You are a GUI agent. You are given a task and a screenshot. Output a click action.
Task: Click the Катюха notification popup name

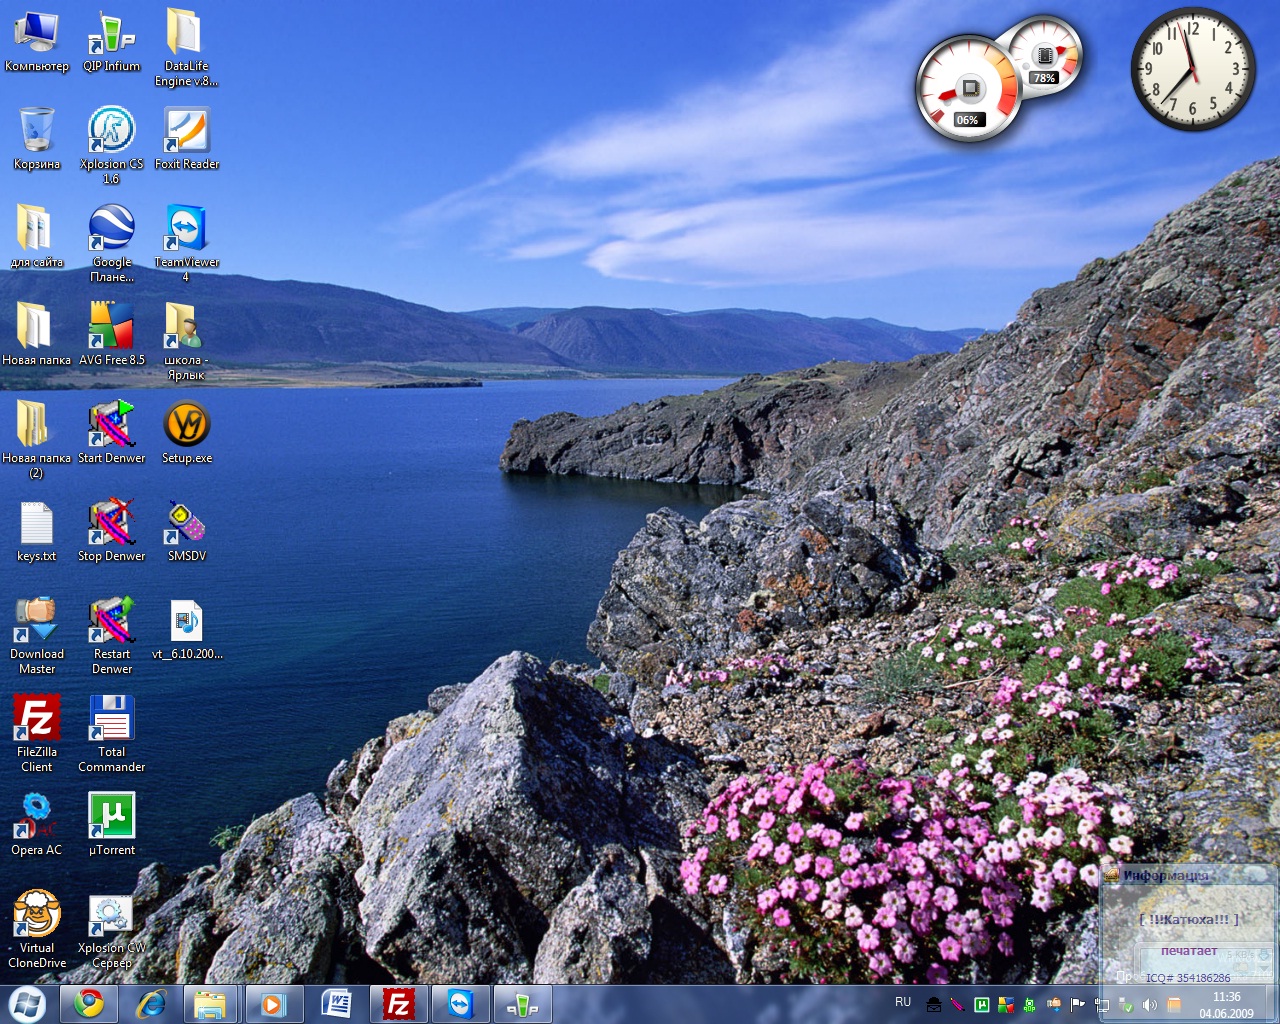[x=1189, y=919]
